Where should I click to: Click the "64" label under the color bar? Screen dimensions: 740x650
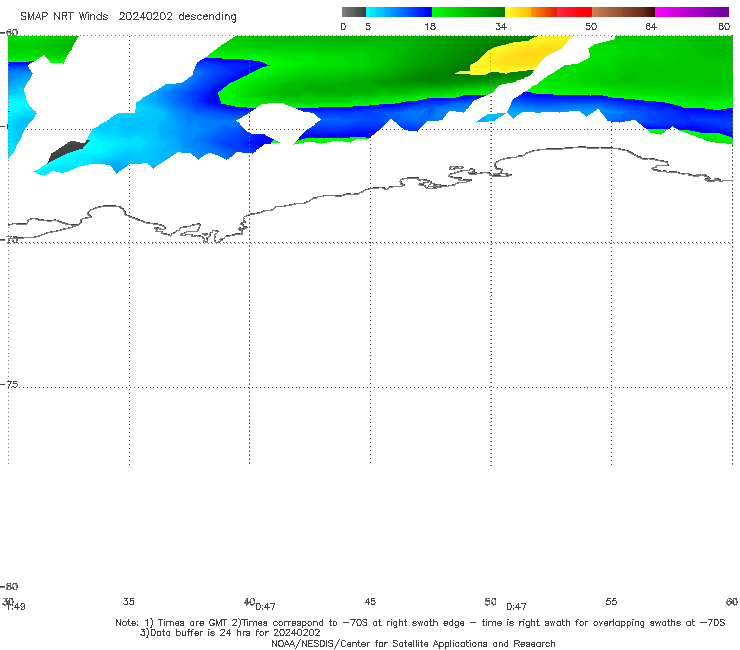[x=651, y=26]
